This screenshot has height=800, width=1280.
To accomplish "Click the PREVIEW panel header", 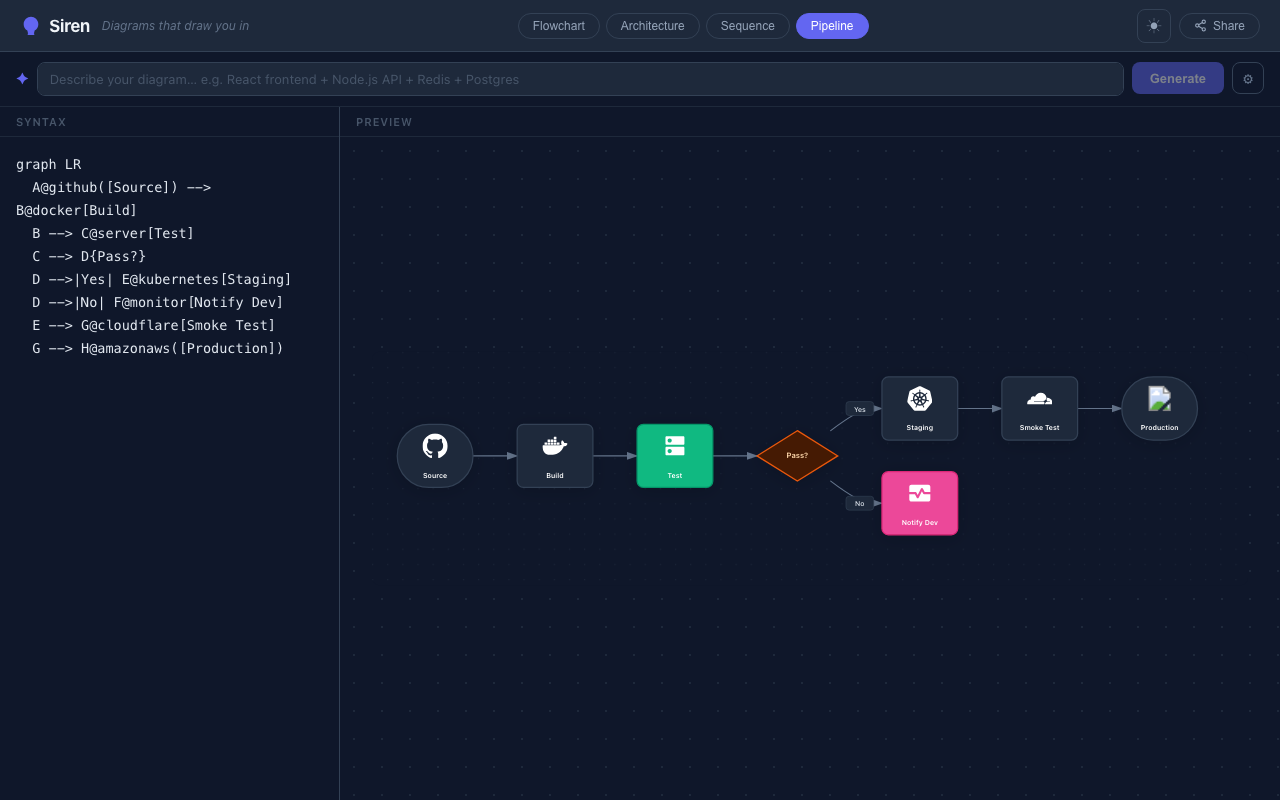I will pos(384,122).
